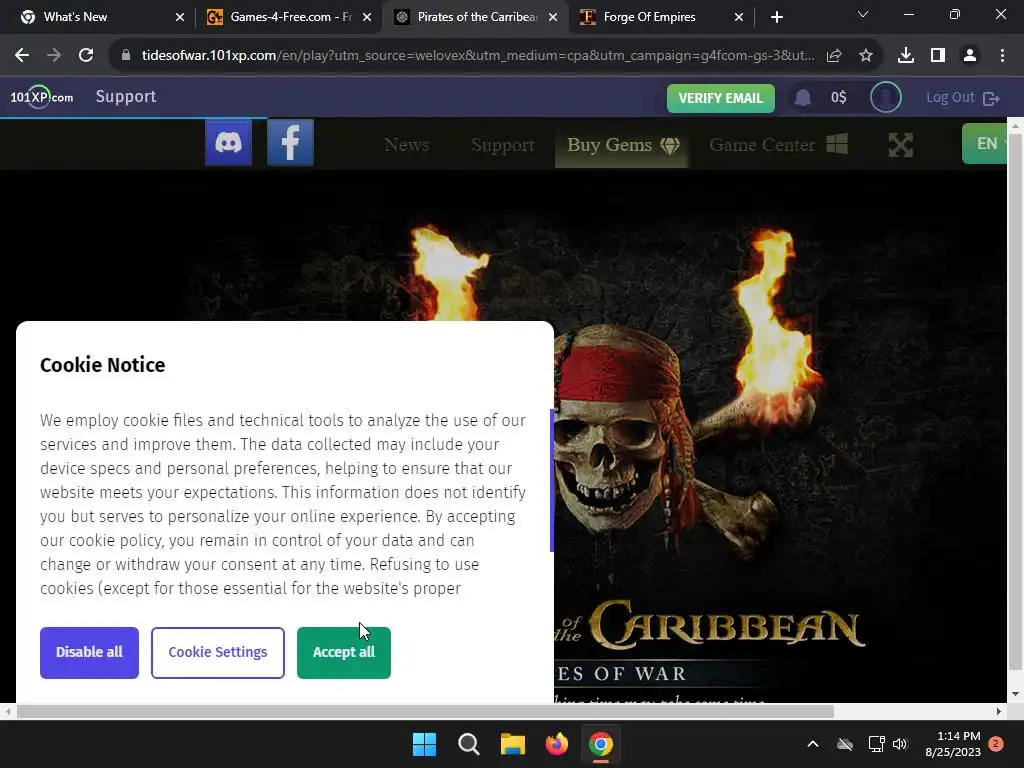Screen dimensions: 1024x768
Task: Click the 101XP.com logo
Action: point(41,97)
